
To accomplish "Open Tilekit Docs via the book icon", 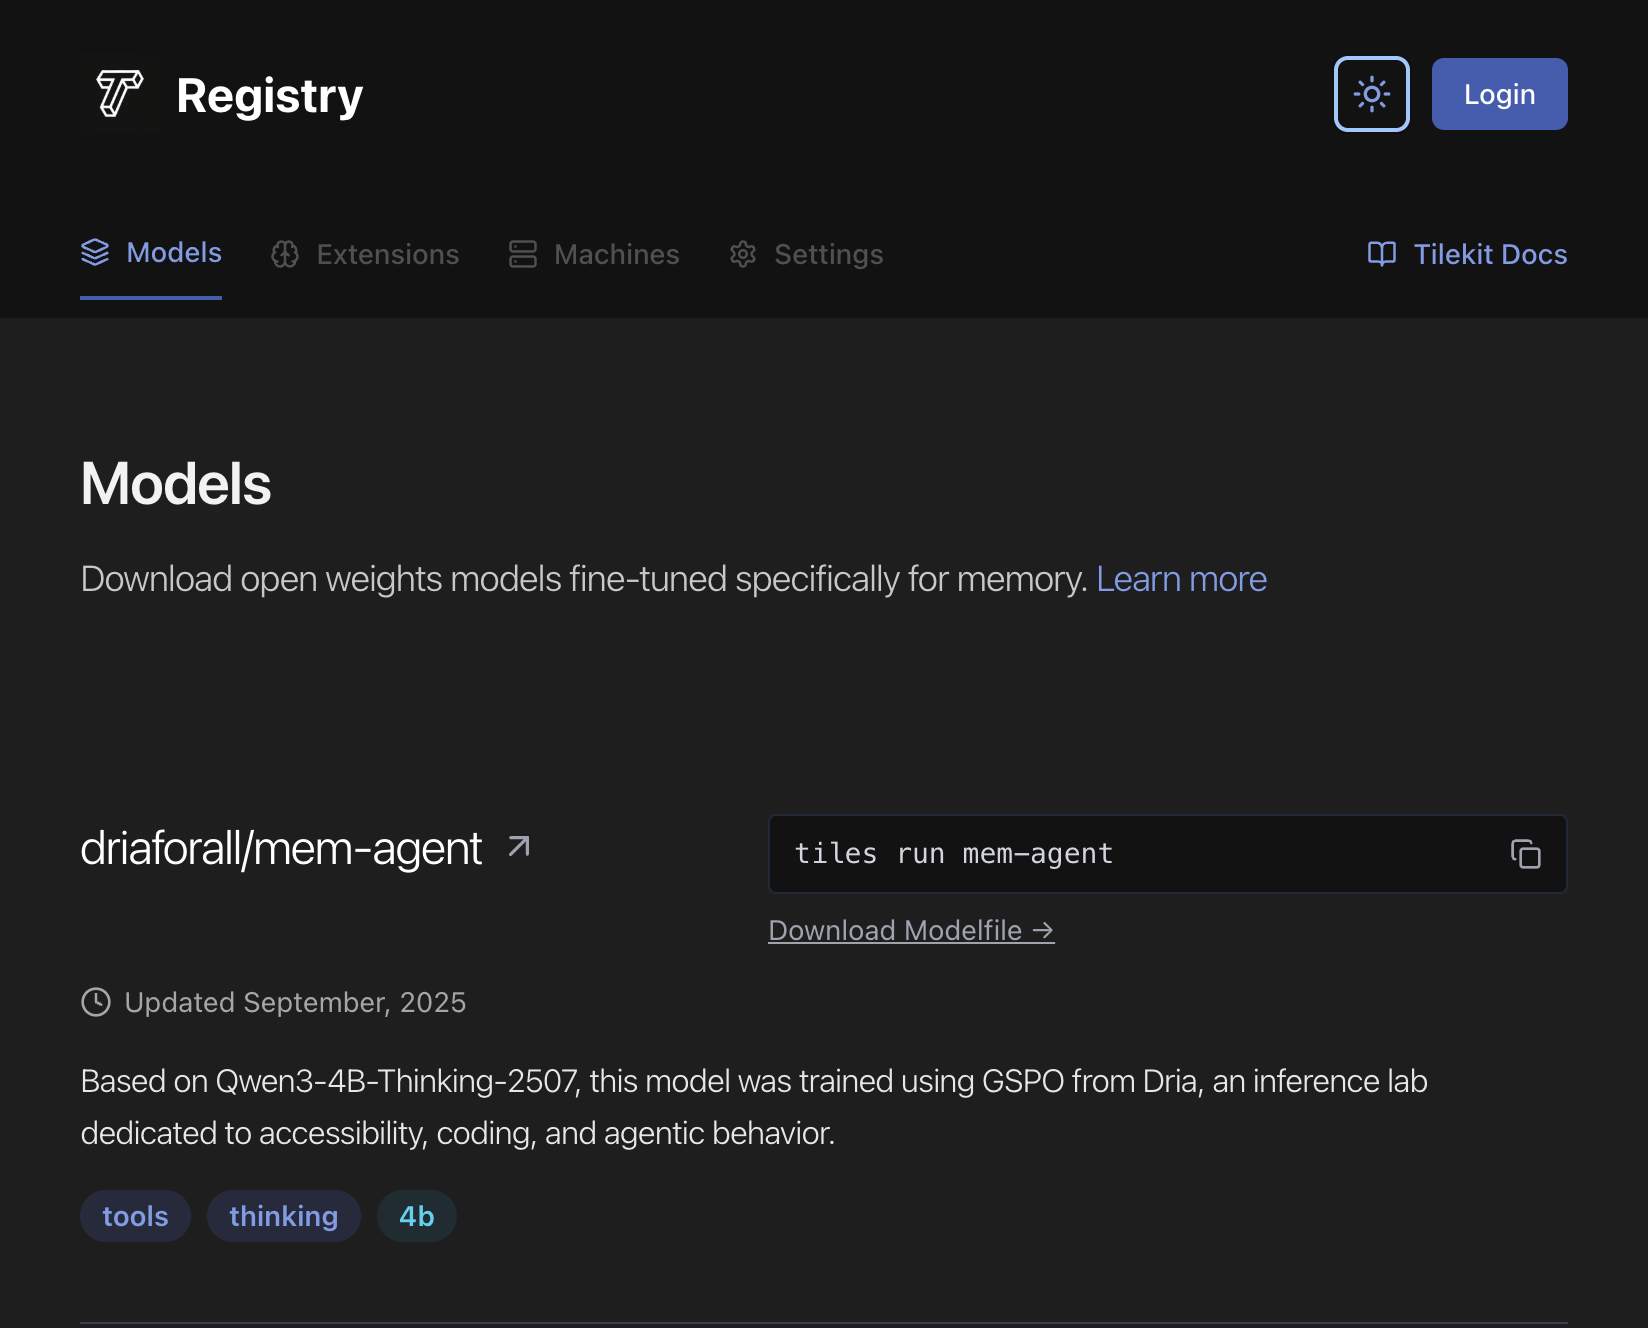I will (x=1381, y=254).
